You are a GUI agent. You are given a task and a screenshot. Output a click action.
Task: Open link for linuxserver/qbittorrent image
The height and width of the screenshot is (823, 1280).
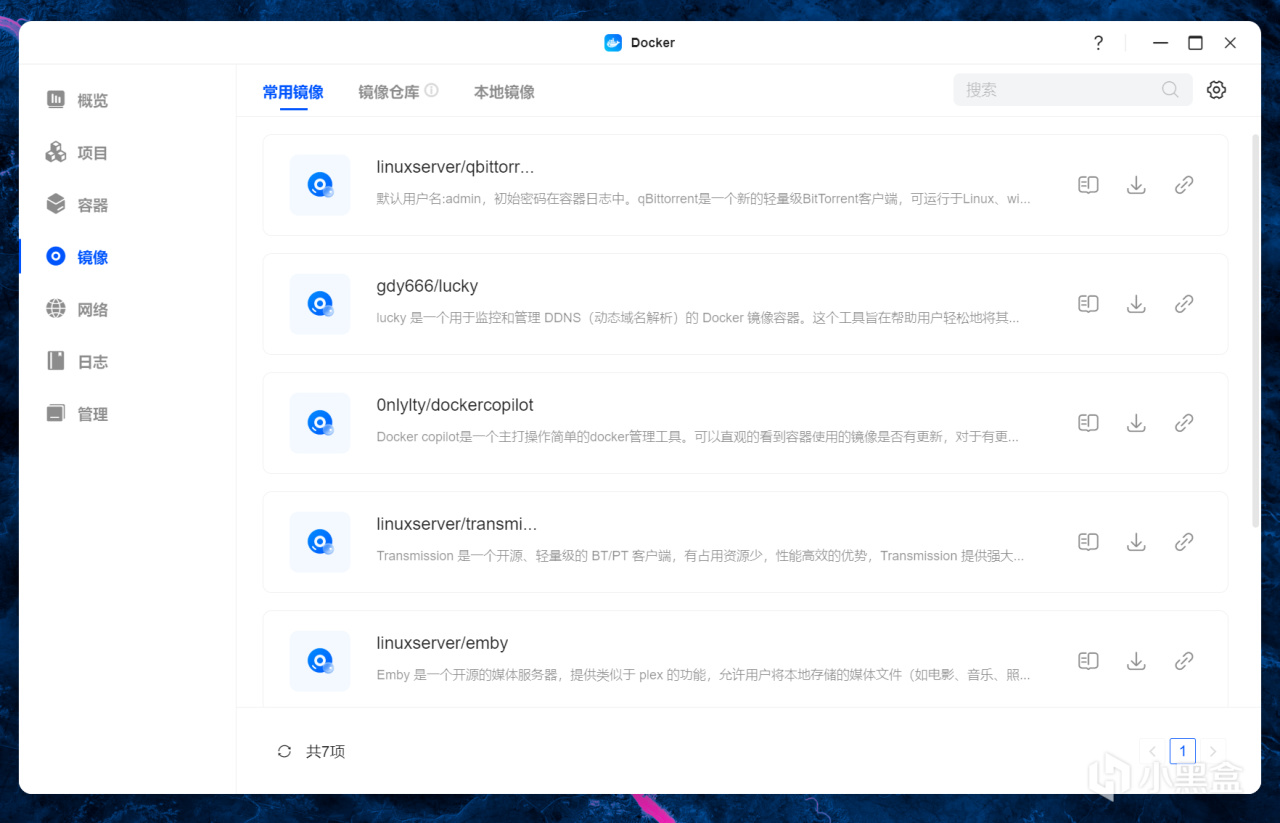click(1184, 185)
